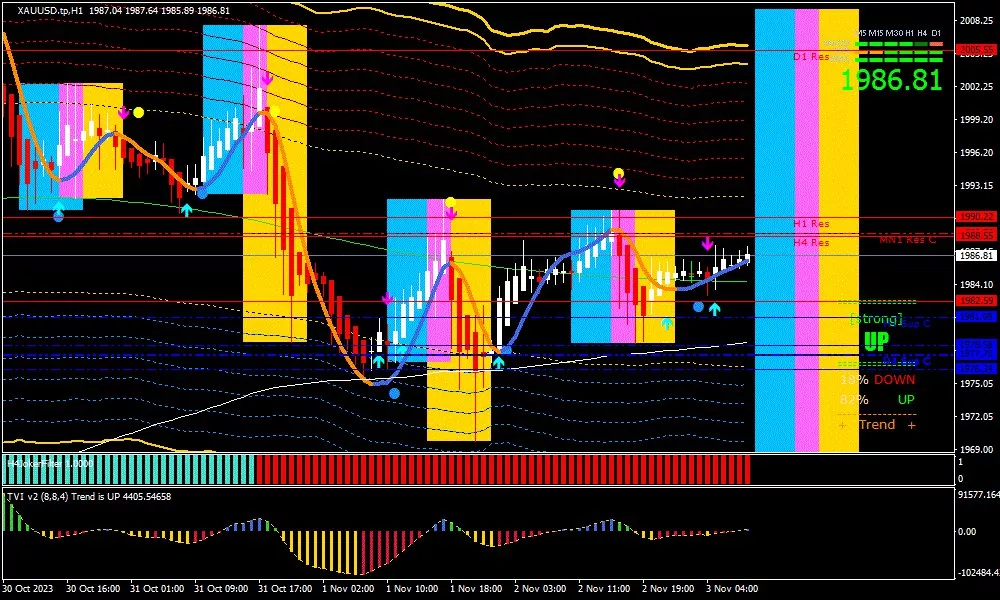Viewport: 1000px width, 600px height.
Task: Click the red 2005.55 price tag
Action: point(974,49)
